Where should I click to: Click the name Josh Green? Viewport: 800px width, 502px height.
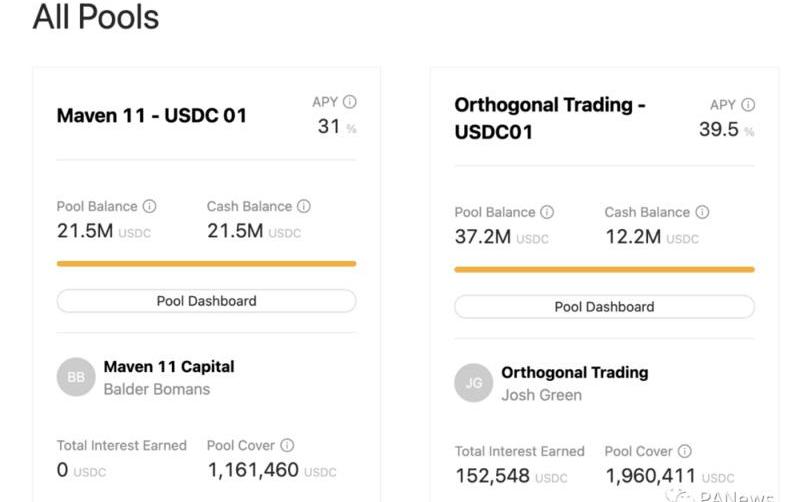click(541, 395)
